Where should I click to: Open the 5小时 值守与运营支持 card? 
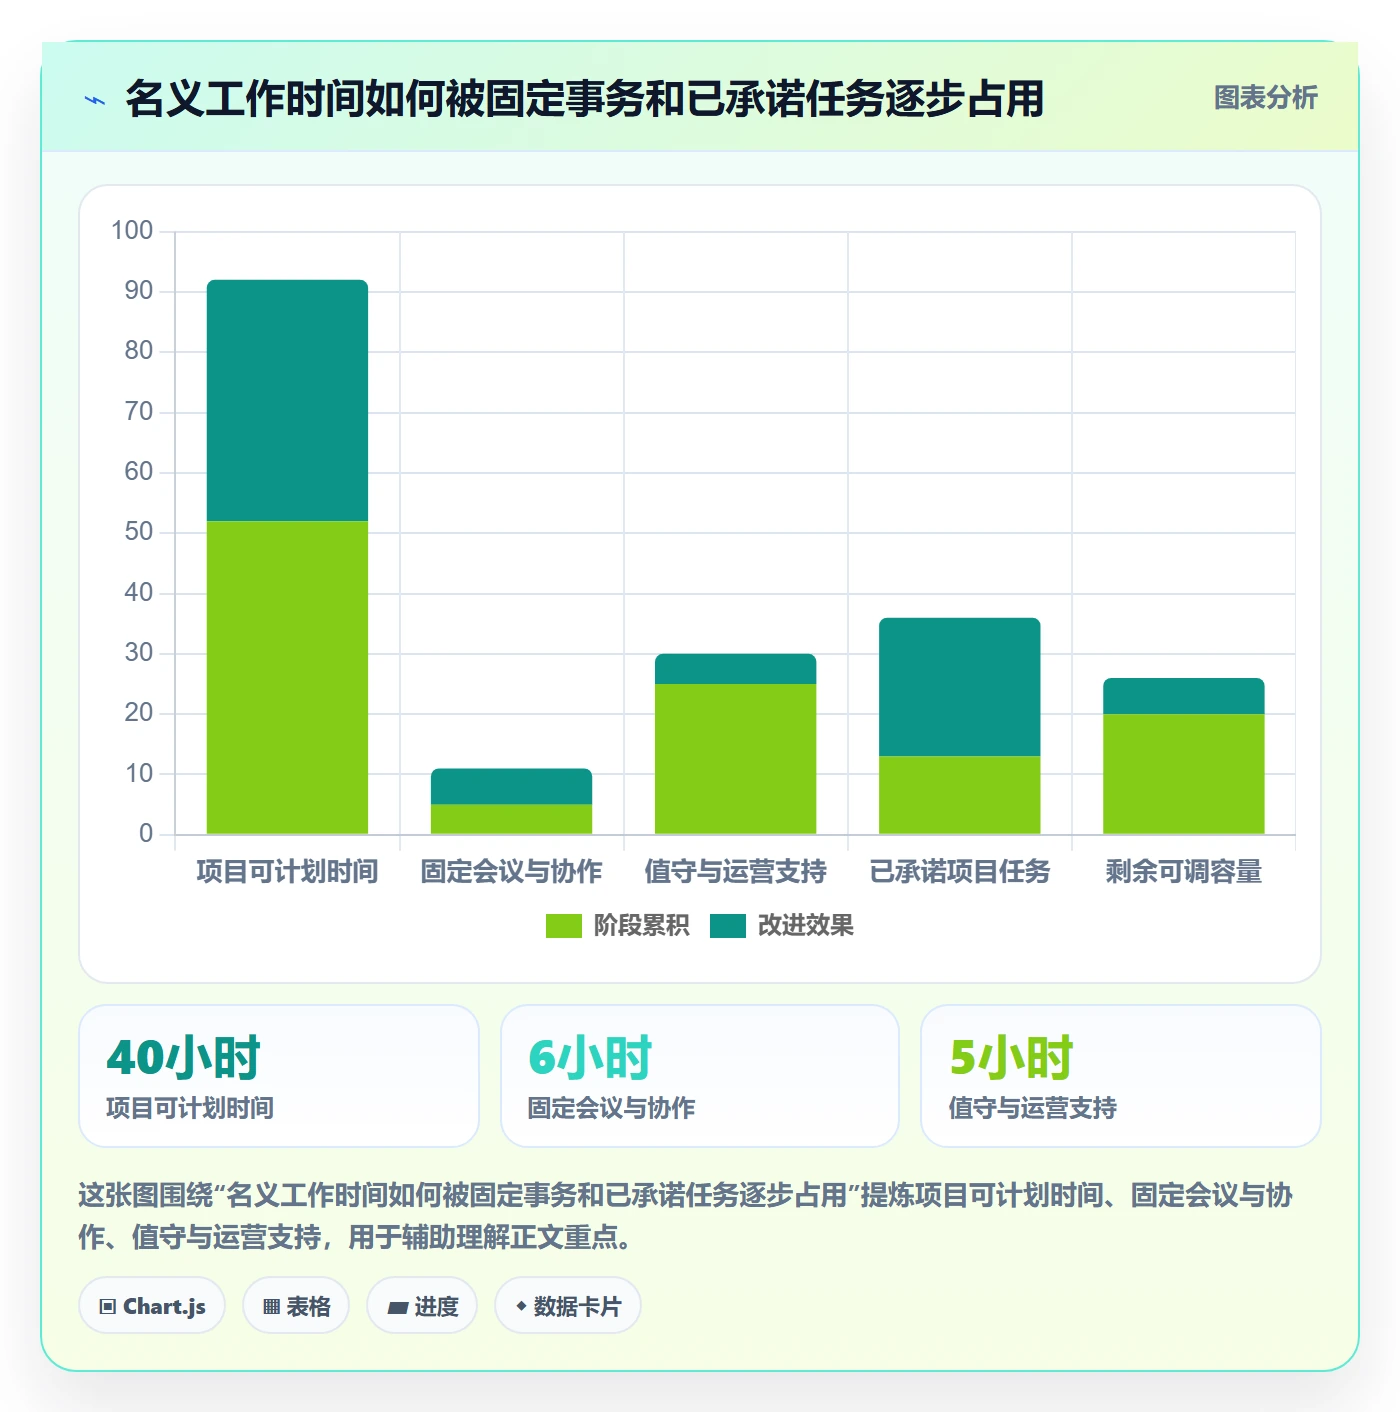pyautogui.click(x=1121, y=1076)
